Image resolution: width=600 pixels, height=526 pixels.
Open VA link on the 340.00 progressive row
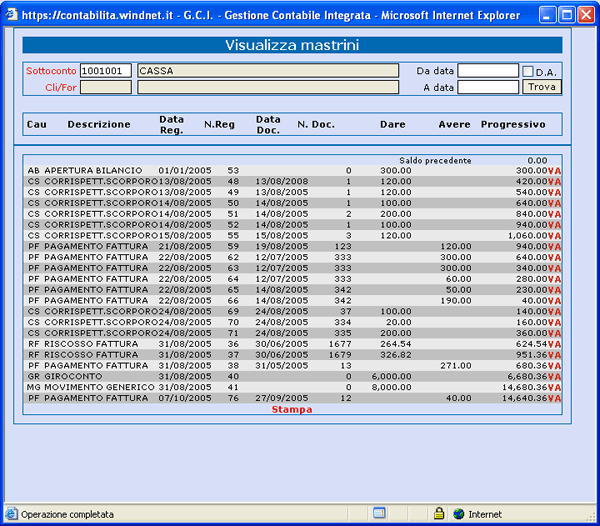554,269
